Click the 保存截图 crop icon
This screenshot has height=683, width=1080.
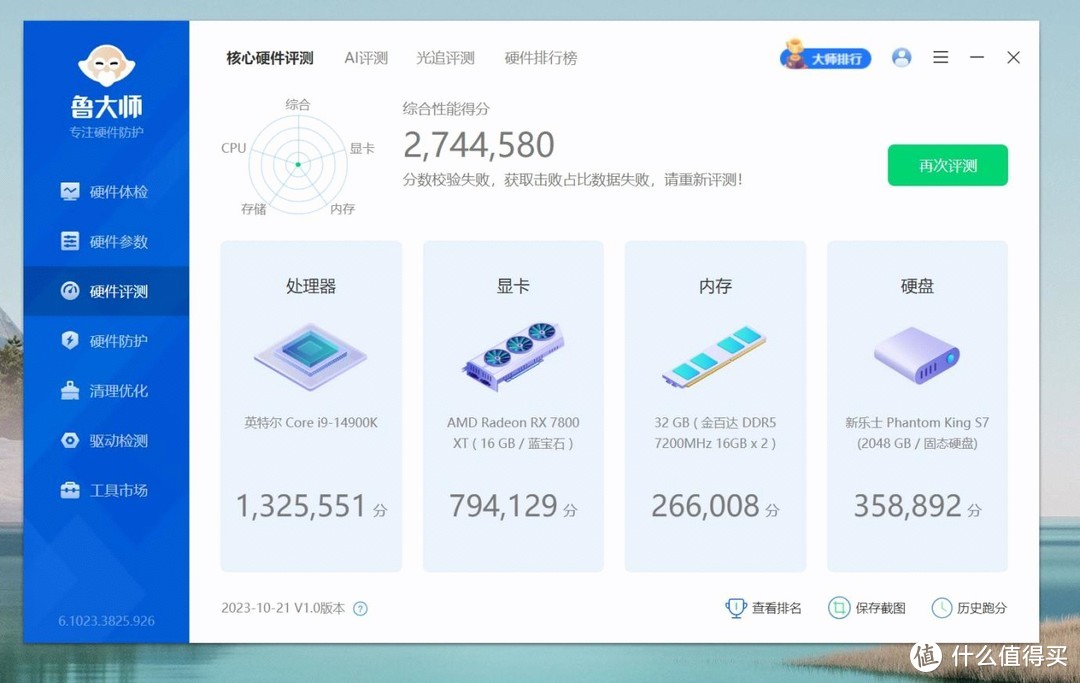(838, 608)
